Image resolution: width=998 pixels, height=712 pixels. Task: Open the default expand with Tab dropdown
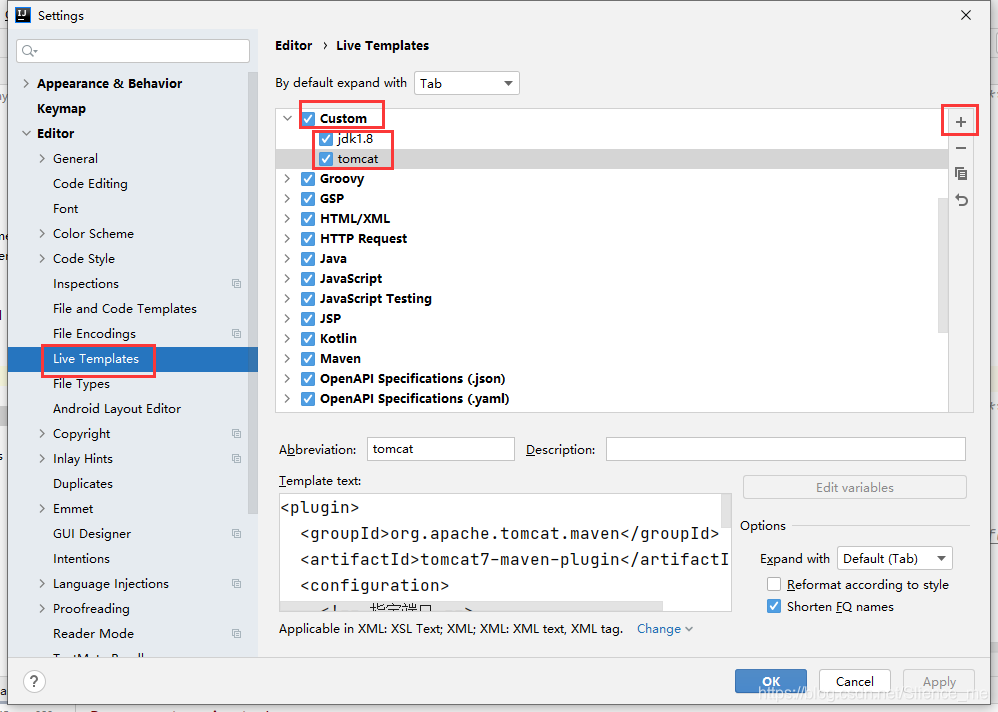pyautogui.click(x=467, y=83)
